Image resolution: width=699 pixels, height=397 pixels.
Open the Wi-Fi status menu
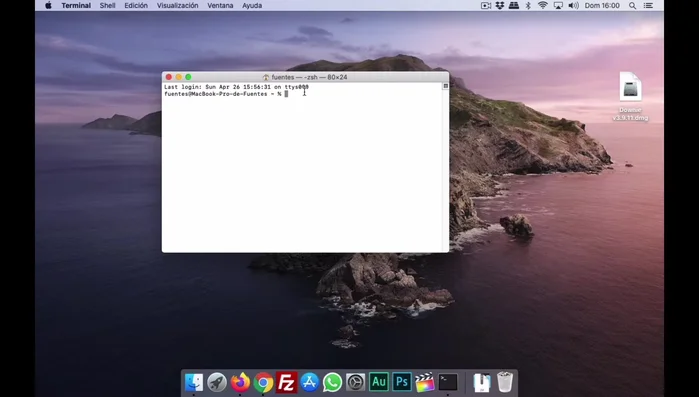click(x=543, y=5)
